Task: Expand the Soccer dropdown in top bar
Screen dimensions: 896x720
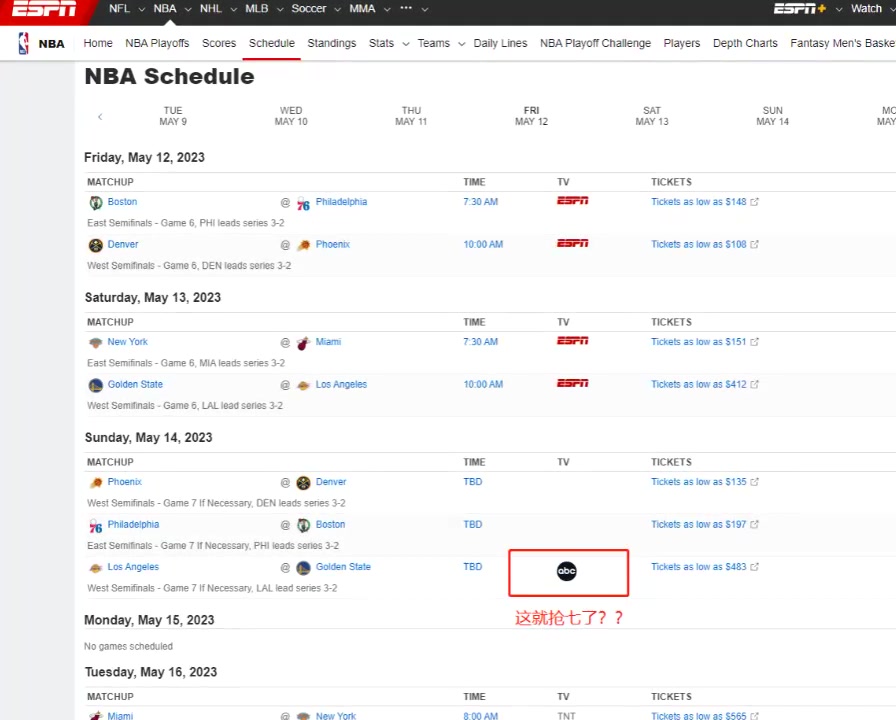Action: pos(338,9)
